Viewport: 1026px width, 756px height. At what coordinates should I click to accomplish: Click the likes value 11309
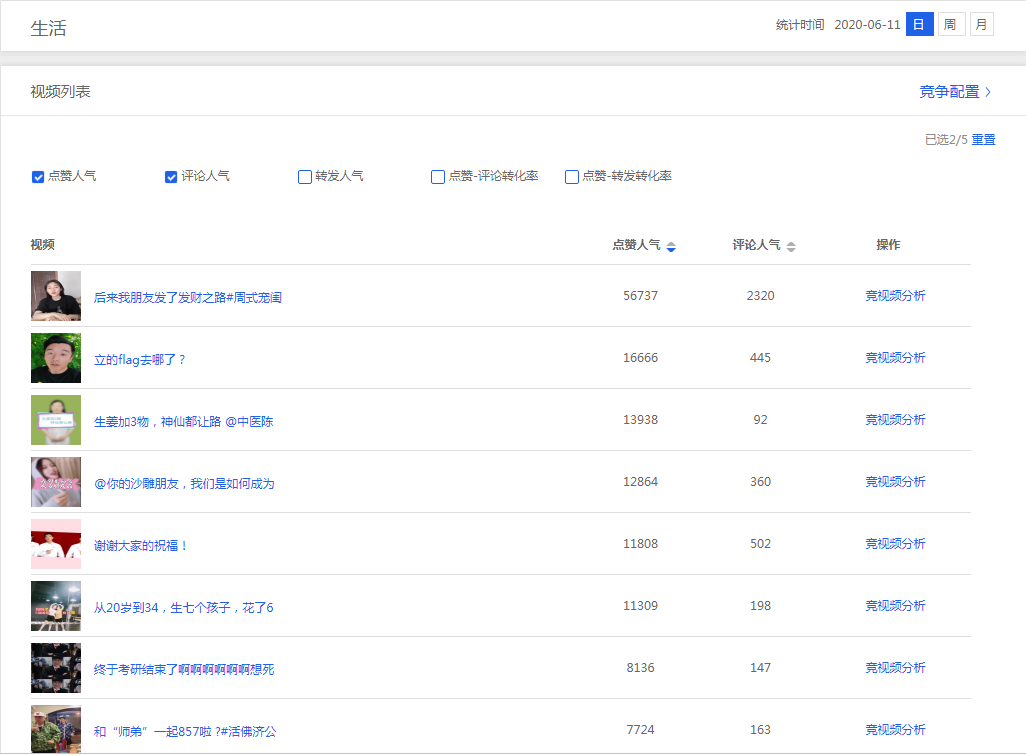641,606
